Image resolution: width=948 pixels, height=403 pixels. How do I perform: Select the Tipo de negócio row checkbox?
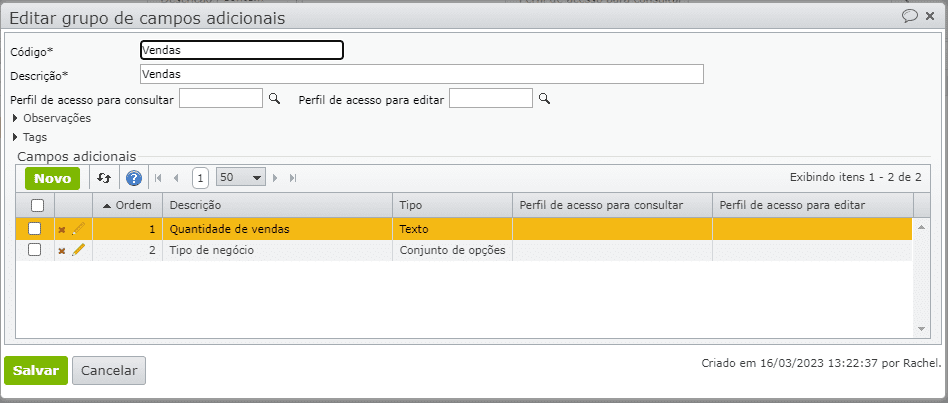[35, 250]
